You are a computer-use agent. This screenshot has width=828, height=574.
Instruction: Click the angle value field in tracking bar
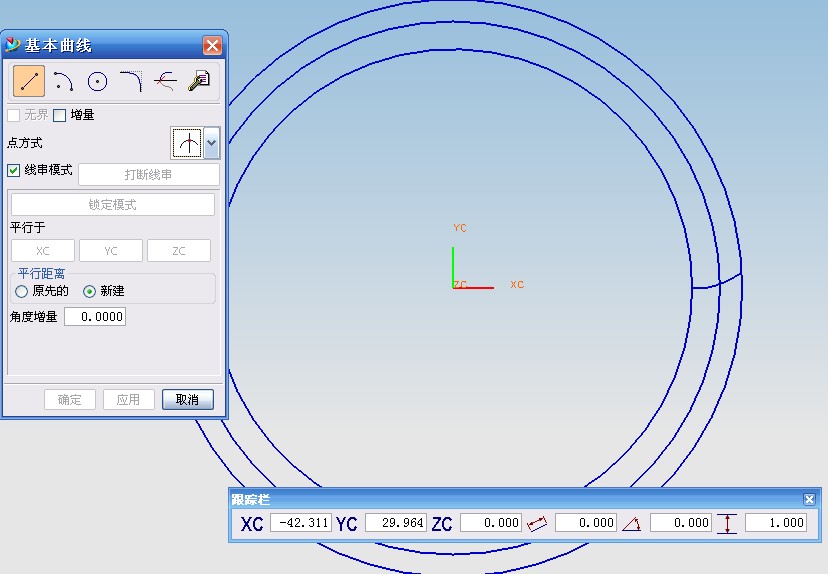681,523
